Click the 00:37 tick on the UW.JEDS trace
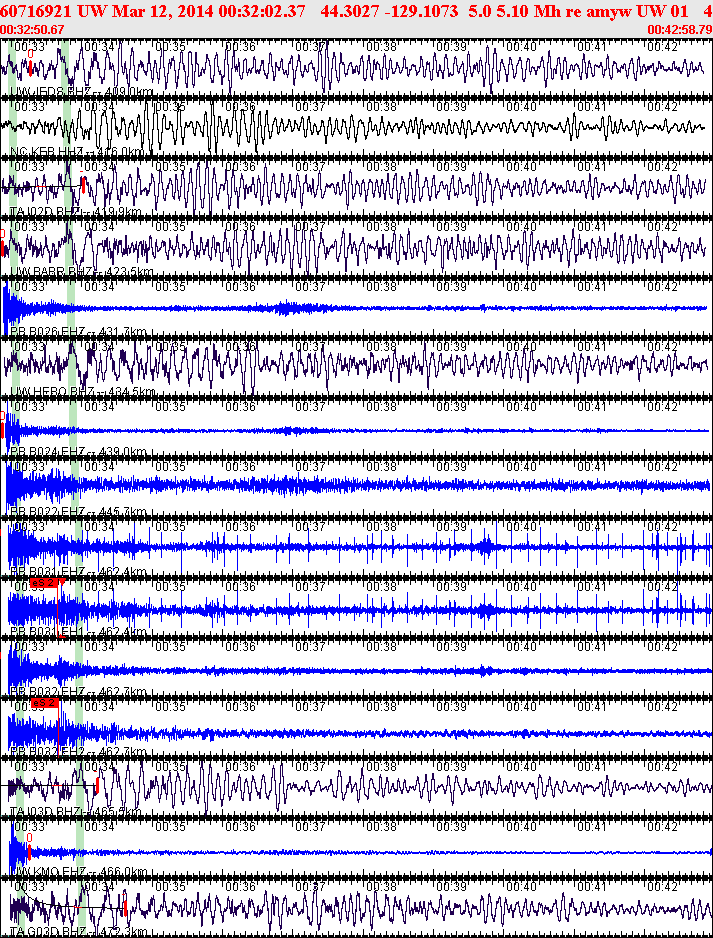Viewport: 713px width, 938px height. click(310, 47)
